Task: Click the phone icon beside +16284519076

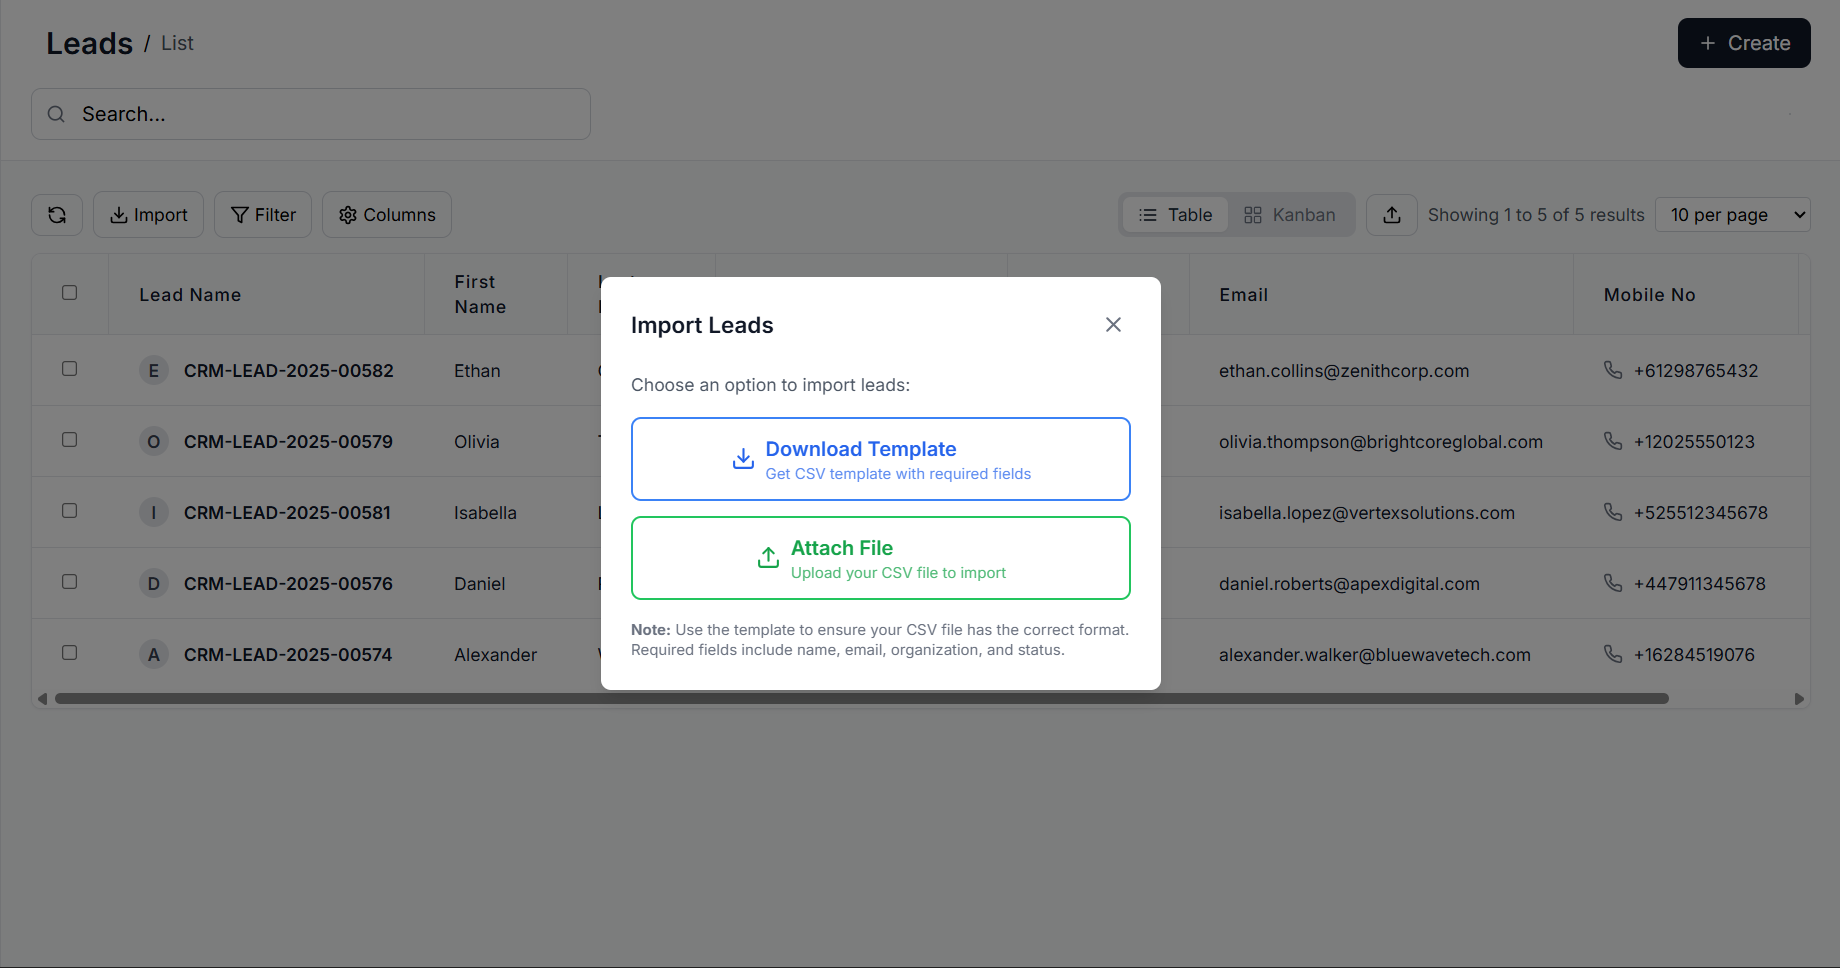Action: tap(1612, 654)
